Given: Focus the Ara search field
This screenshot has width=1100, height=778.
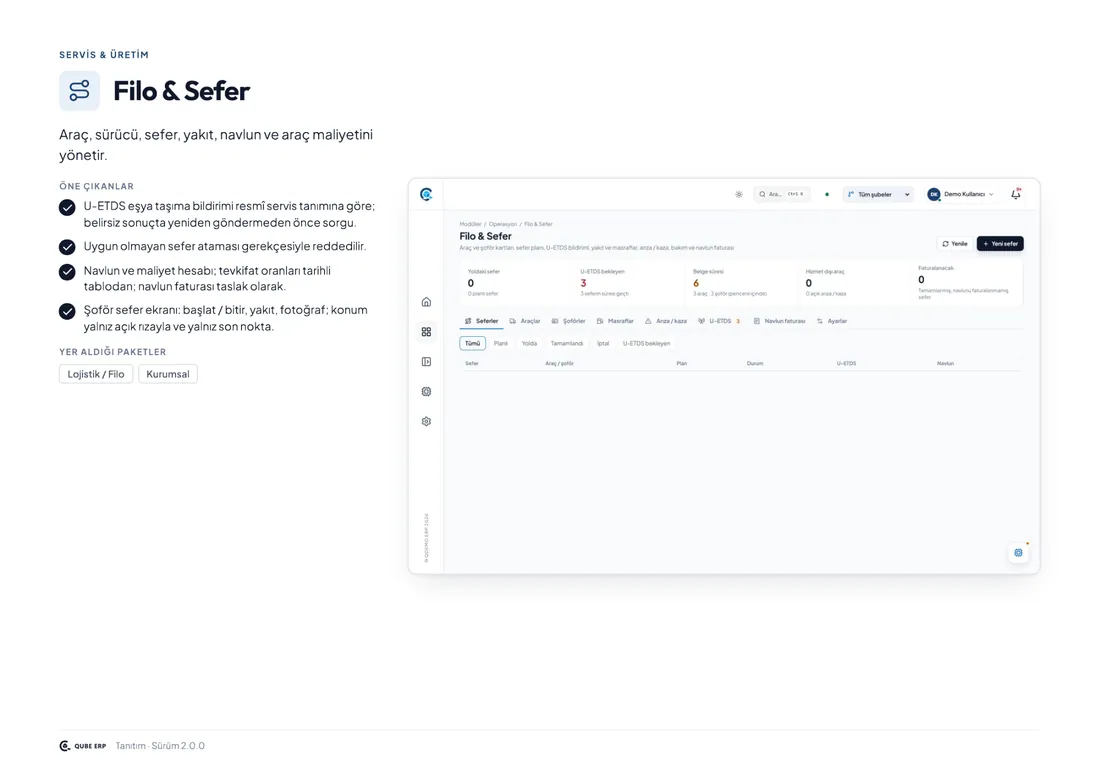Looking at the screenshot, I should click(782, 194).
